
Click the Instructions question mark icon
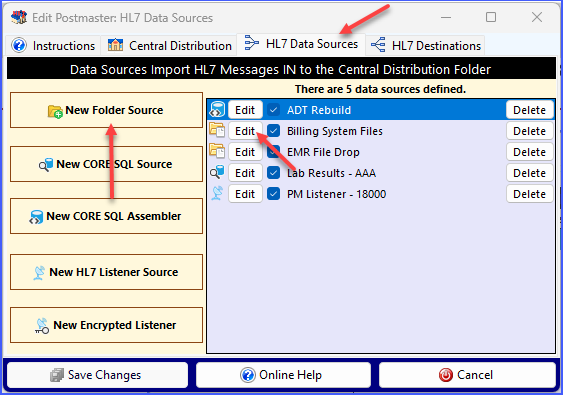[19, 46]
